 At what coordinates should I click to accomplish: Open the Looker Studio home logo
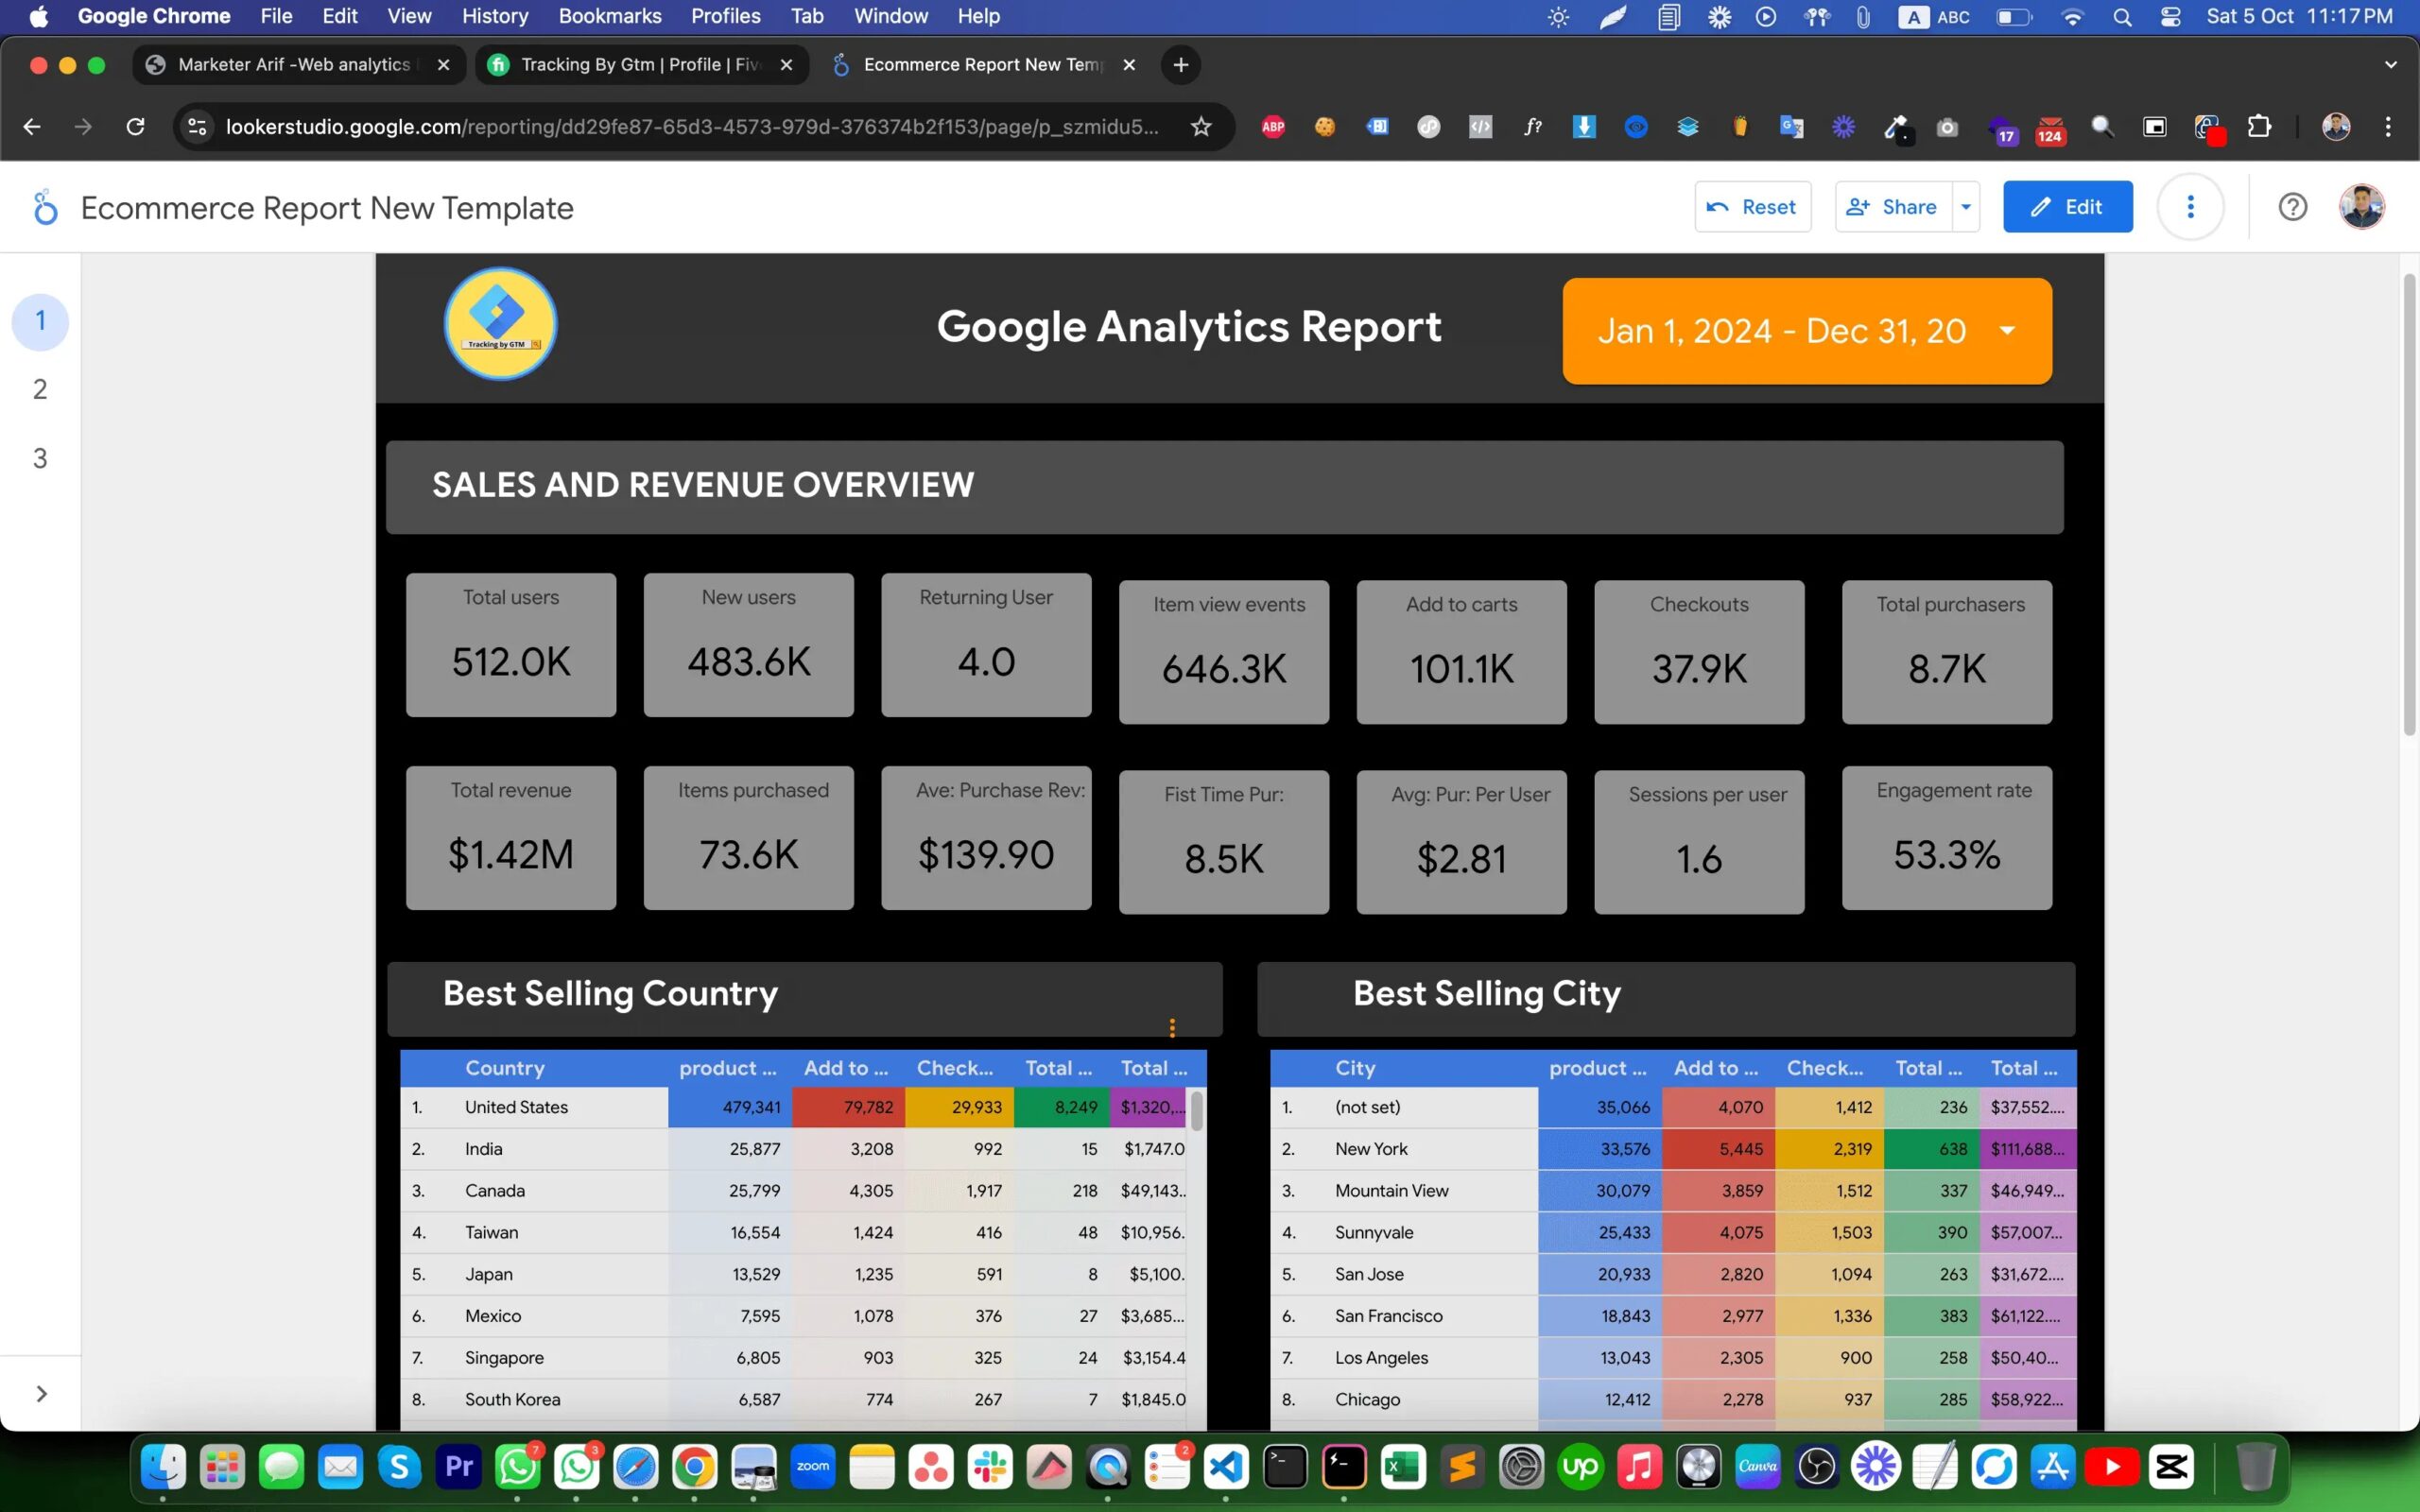tap(45, 208)
